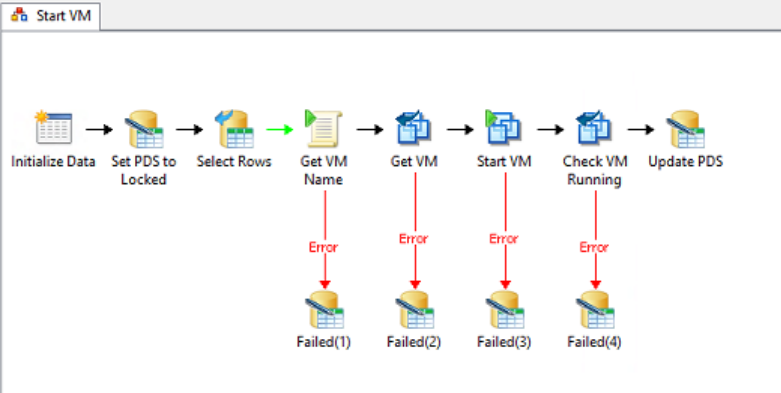The height and width of the screenshot is (393, 781).
Task: Switch to the Start VM runbook tab
Action: click(51, 16)
